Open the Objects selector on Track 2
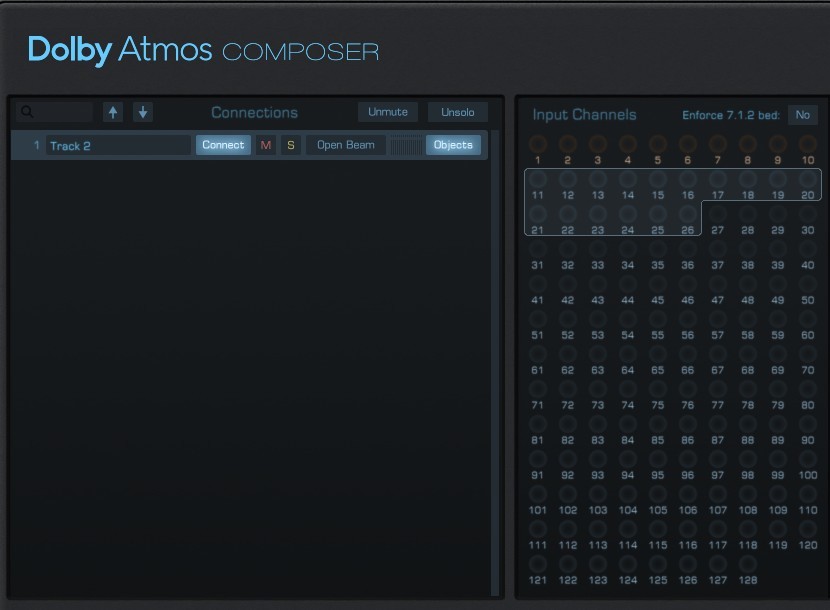 click(x=453, y=145)
